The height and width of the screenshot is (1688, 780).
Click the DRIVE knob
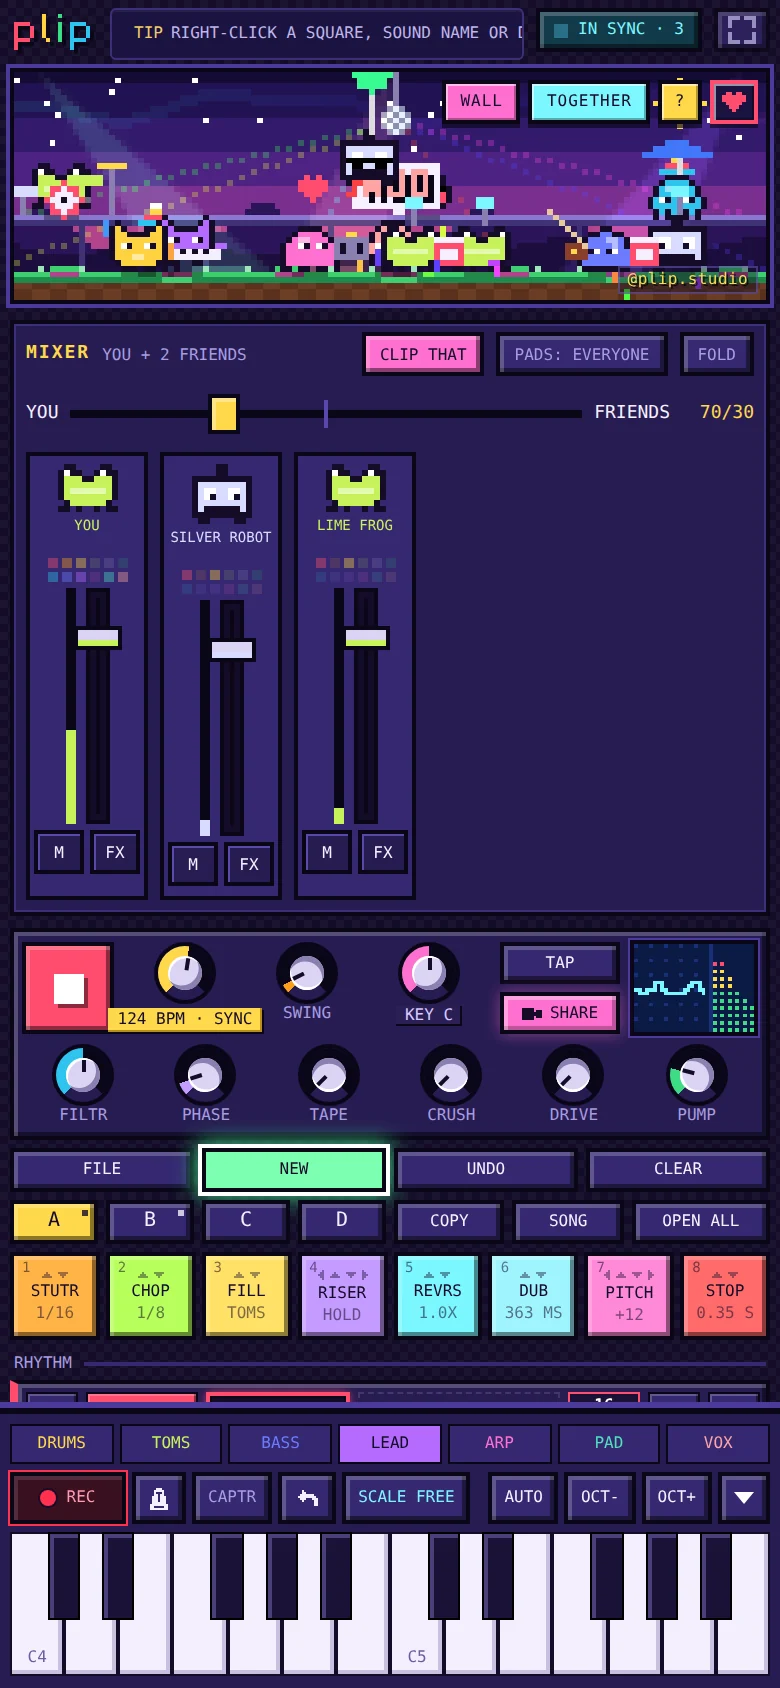pyautogui.click(x=573, y=1075)
